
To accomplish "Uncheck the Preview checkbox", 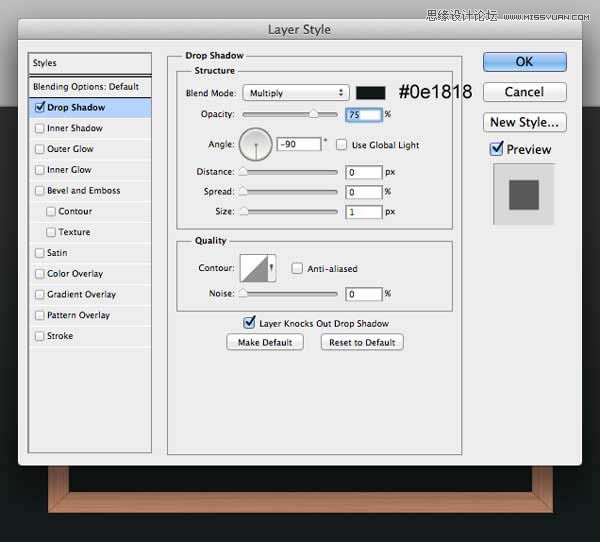I will coord(497,149).
